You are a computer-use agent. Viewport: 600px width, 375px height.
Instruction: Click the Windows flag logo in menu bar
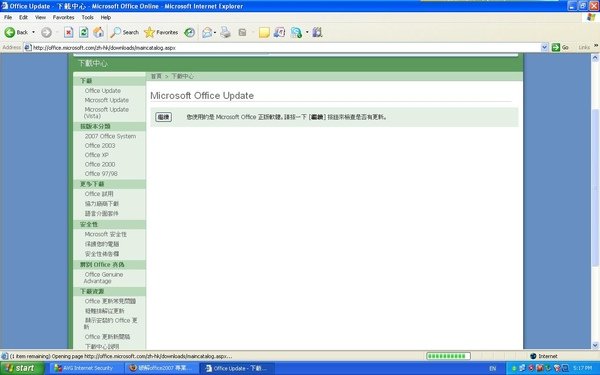click(x=592, y=17)
